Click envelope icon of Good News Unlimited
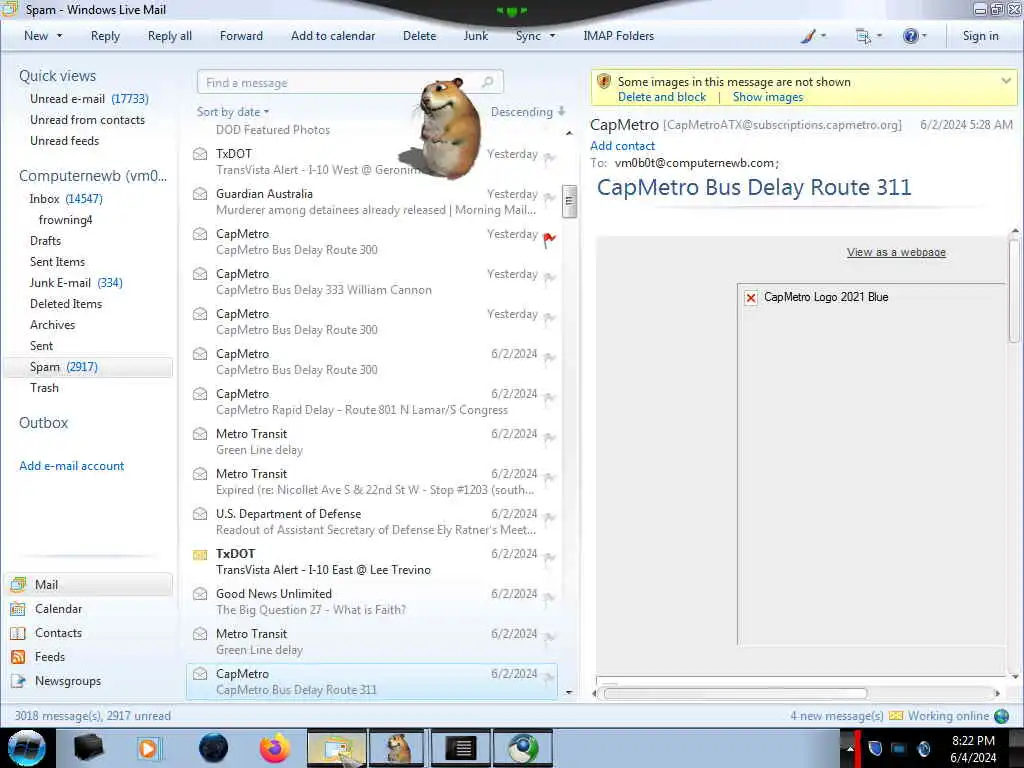The image size is (1024, 768). coord(200,594)
